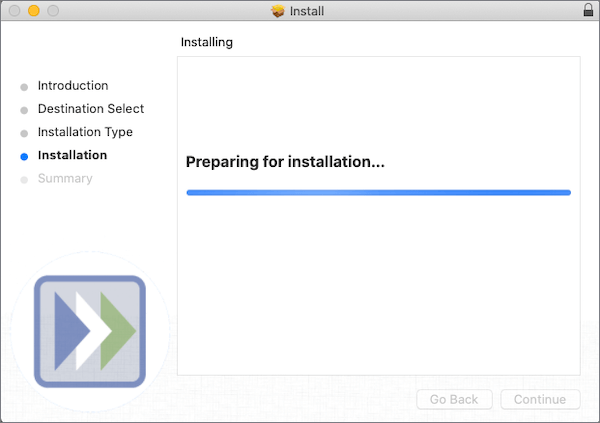Click the gray bullet beside Installation Type
600x423 pixels.
pos(24,133)
